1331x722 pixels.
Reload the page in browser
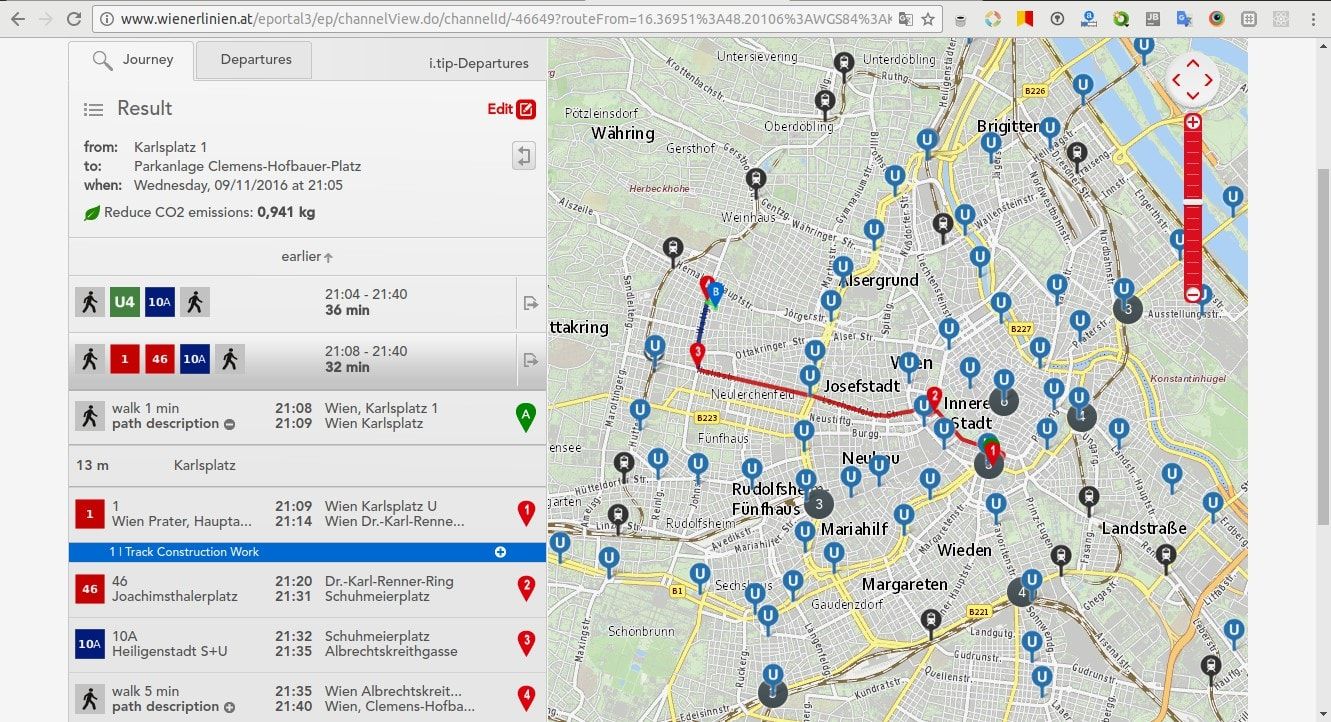(x=73, y=19)
